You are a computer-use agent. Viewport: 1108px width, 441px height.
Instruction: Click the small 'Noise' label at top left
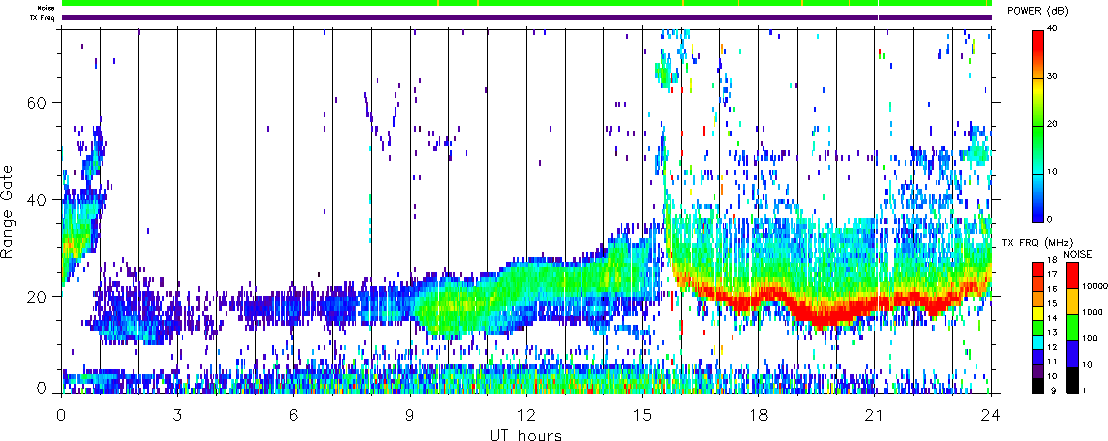pyautogui.click(x=47, y=8)
